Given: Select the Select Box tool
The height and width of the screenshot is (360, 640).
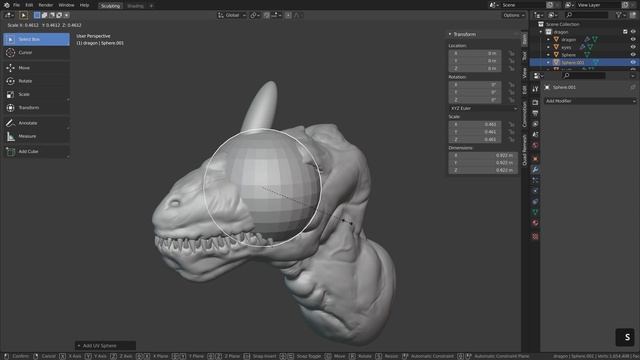Looking at the screenshot, I should tap(36, 39).
